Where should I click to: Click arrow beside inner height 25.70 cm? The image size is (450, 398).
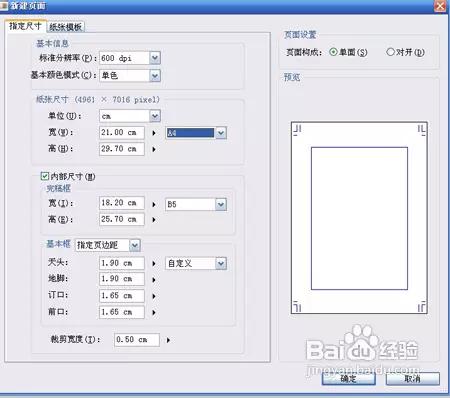point(154,220)
